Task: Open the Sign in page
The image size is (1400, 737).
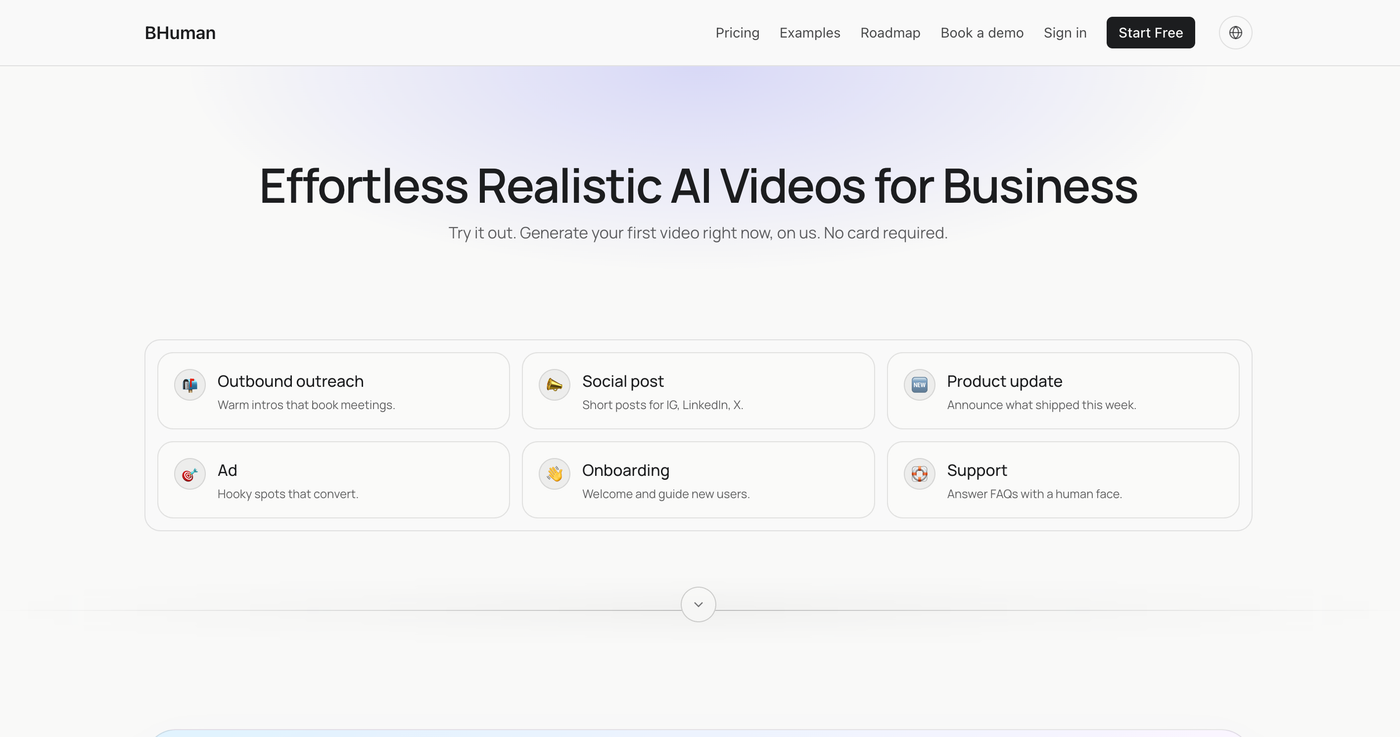Action: [x=1065, y=33]
